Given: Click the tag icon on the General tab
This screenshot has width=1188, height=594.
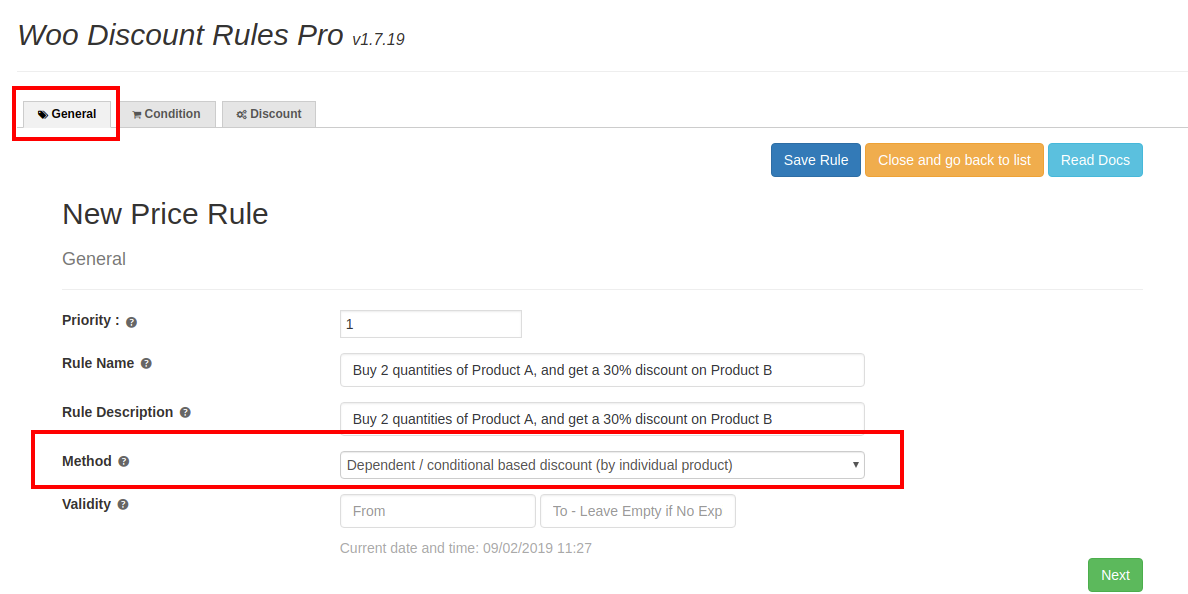Looking at the screenshot, I should pos(43,113).
